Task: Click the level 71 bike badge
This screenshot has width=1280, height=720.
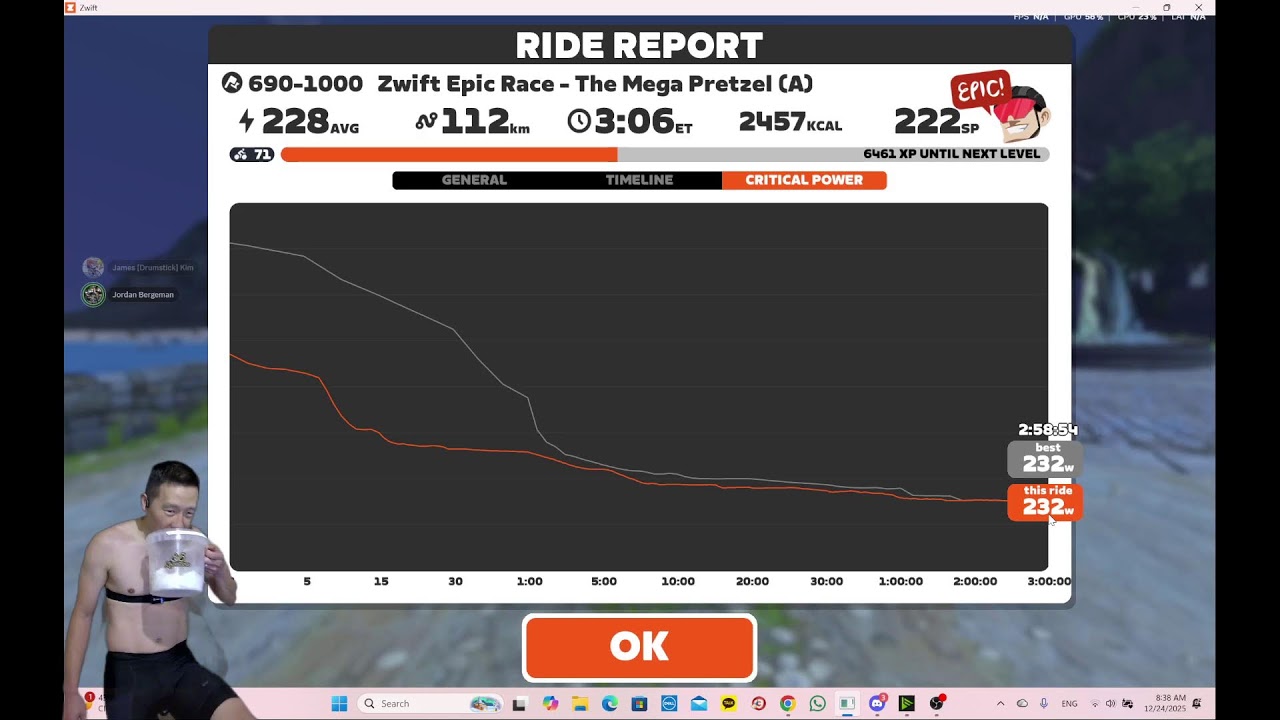Action: coord(251,154)
